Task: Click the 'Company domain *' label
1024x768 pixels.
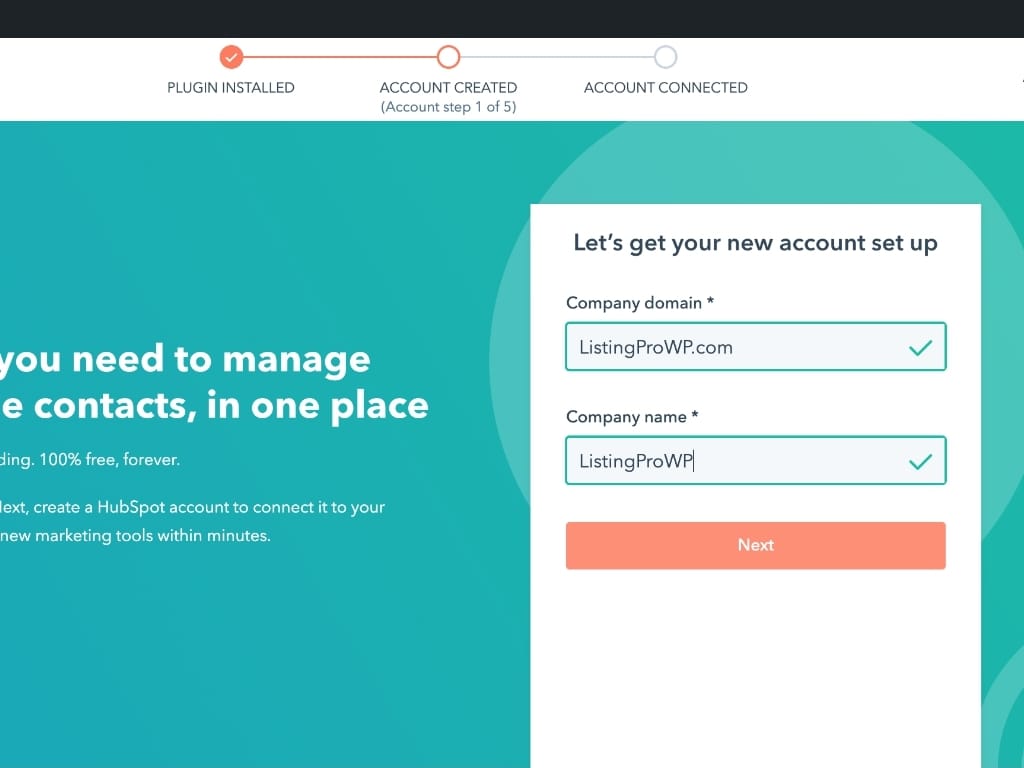Action: (x=640, y=303)
